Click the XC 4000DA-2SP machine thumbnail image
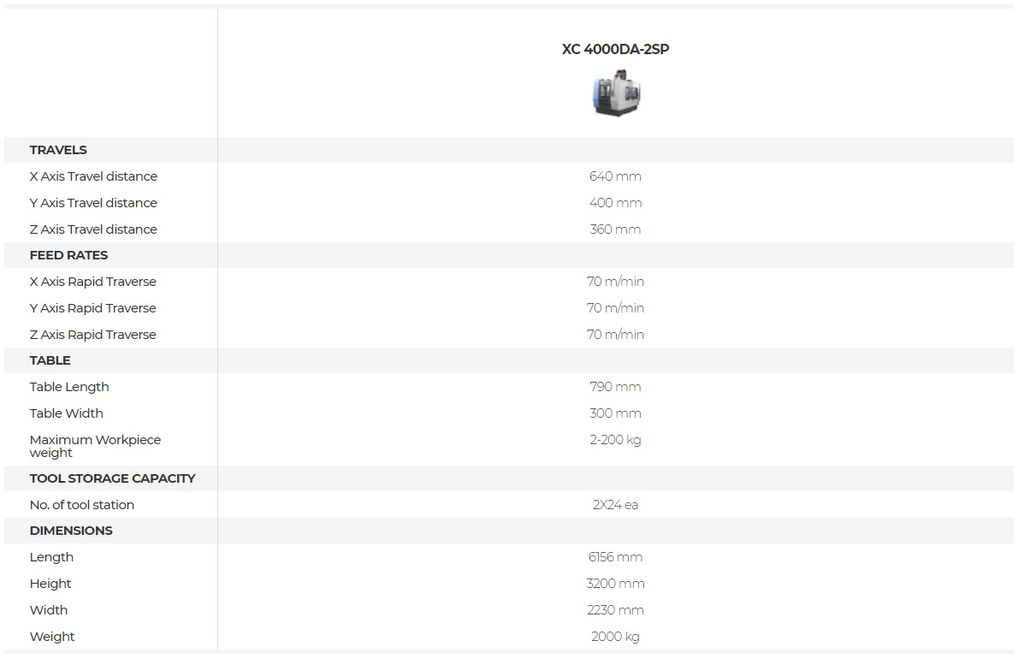This screenshot has width=1024, height=660. point(615,93)
